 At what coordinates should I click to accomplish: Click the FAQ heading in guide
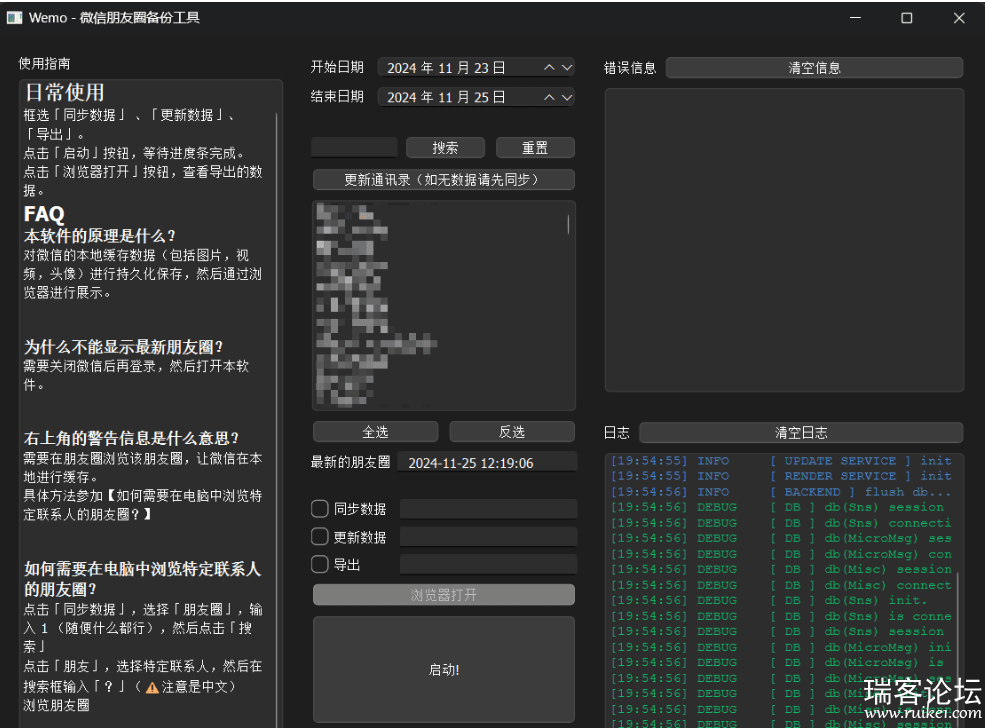coord(44,214)
